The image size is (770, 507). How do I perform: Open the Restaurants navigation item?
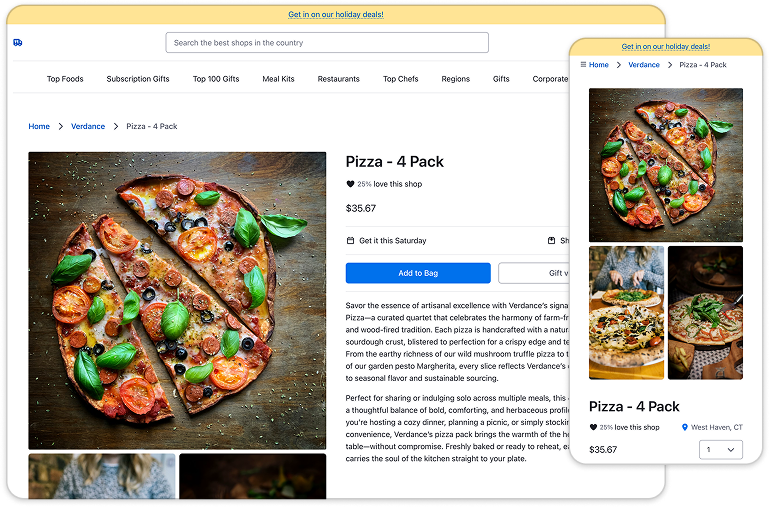[338, 79]
